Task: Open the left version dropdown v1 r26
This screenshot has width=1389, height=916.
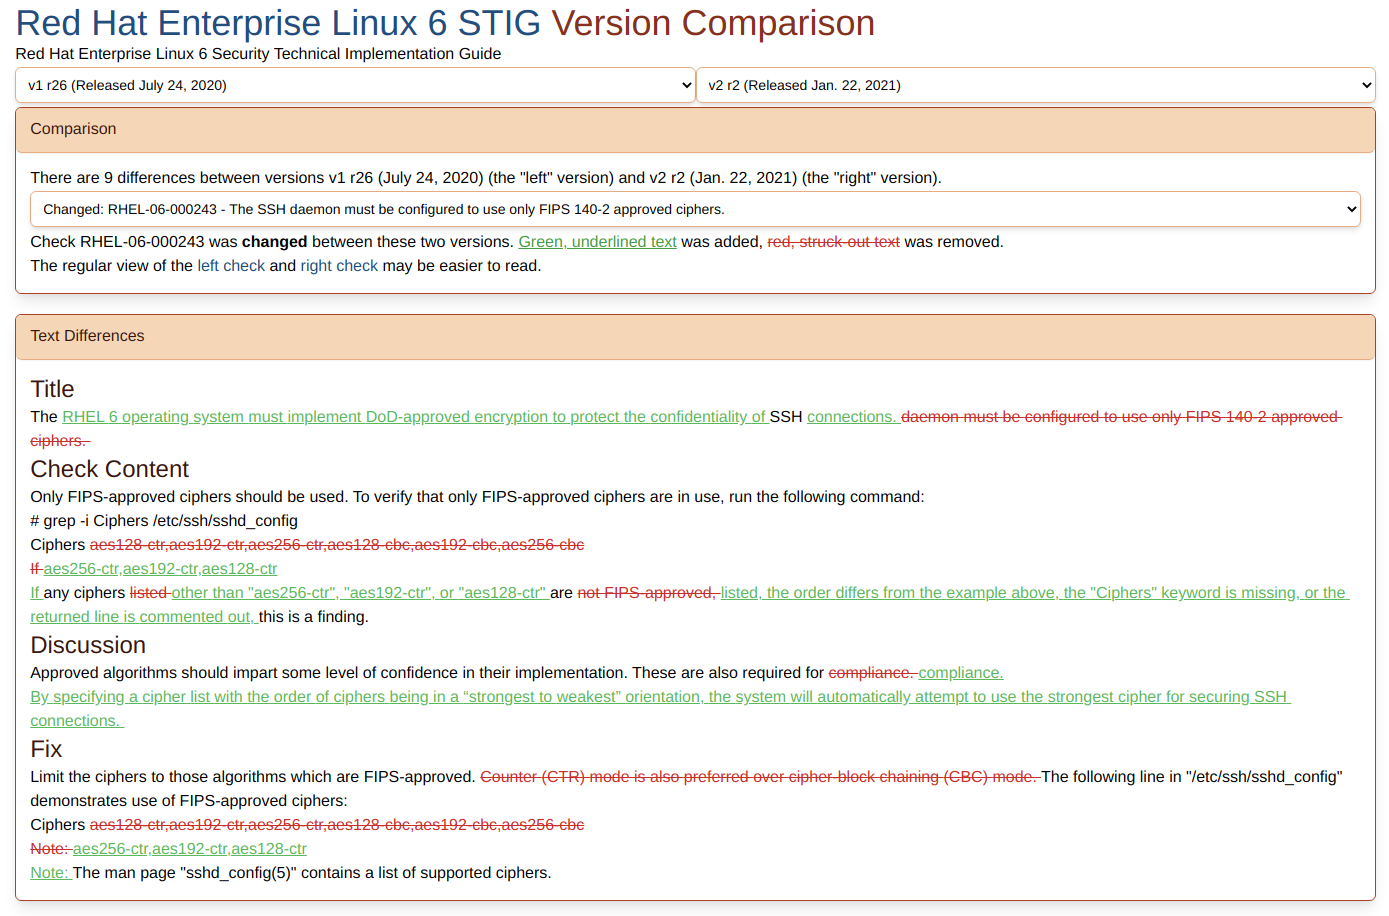Action: point(355,85)
